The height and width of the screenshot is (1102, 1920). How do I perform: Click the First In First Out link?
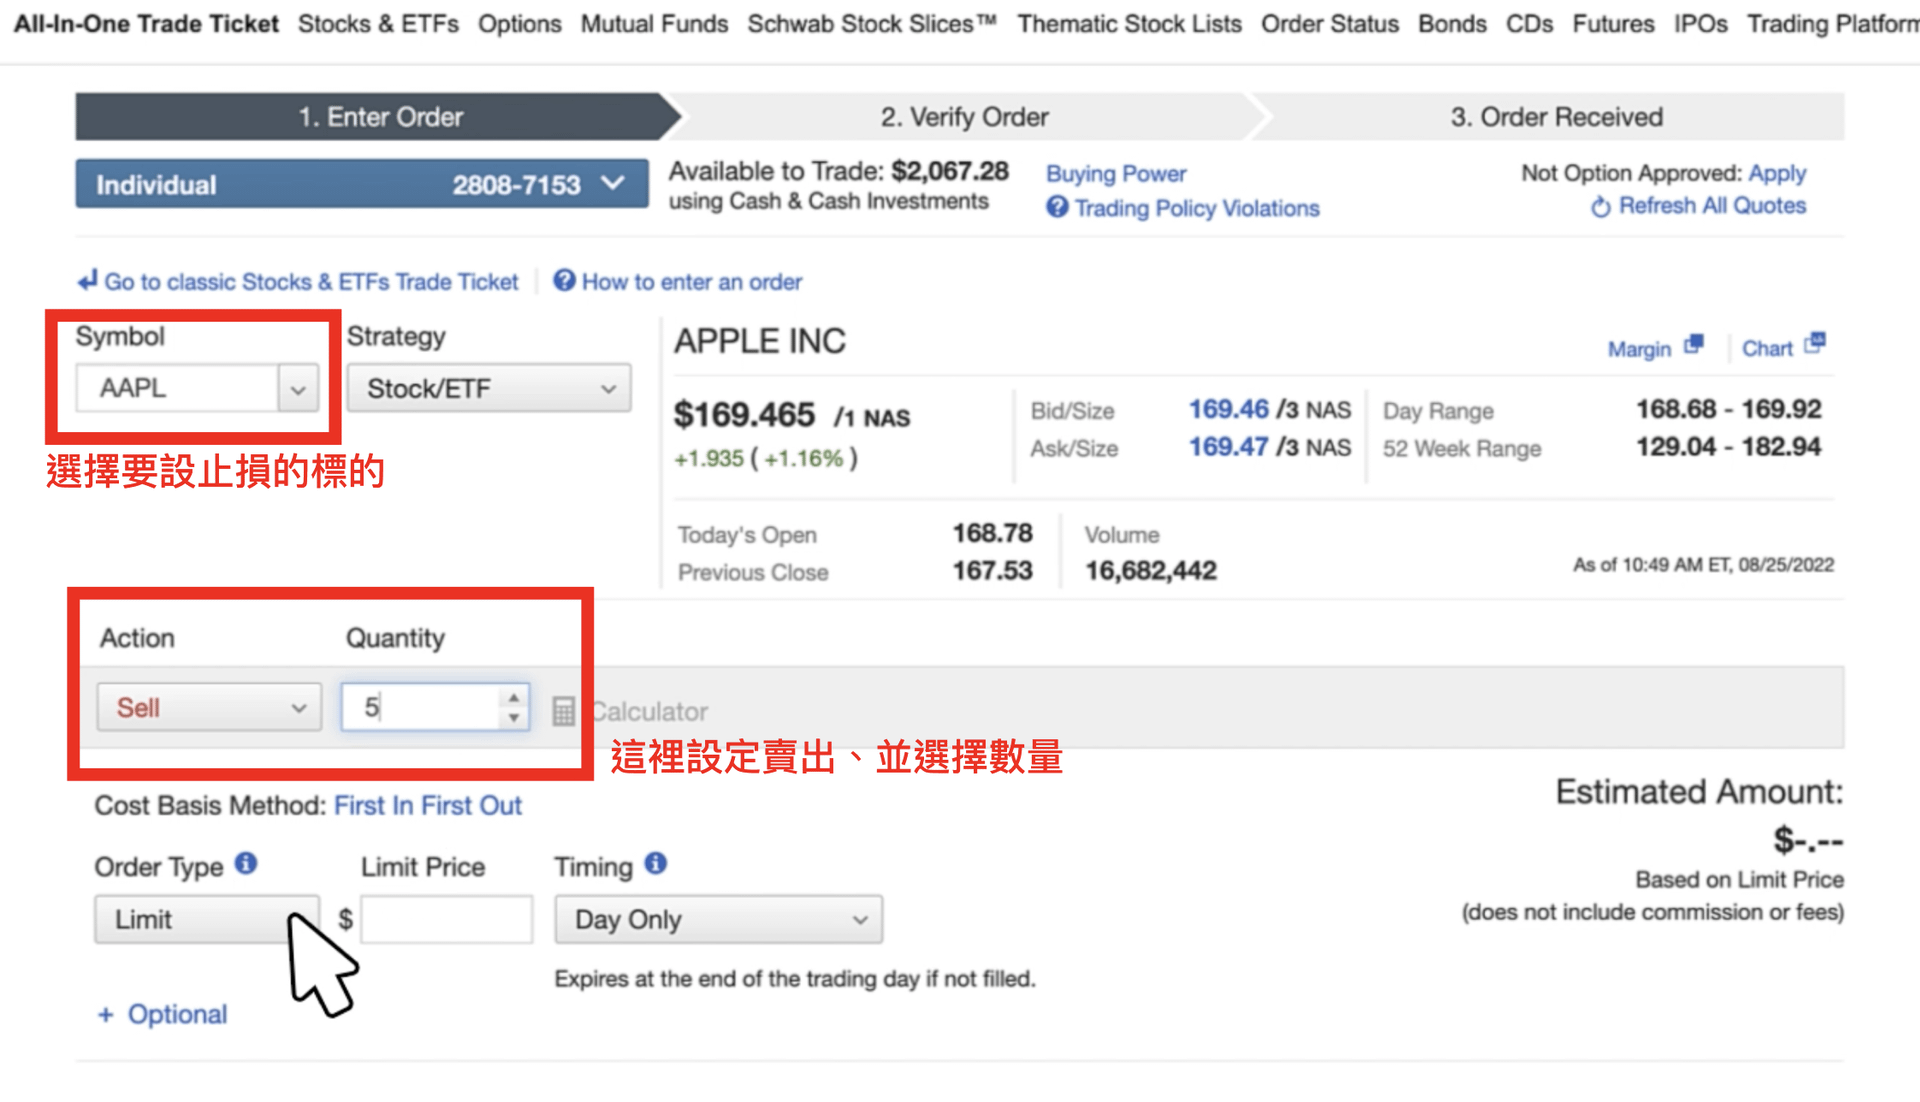(427, 805)
